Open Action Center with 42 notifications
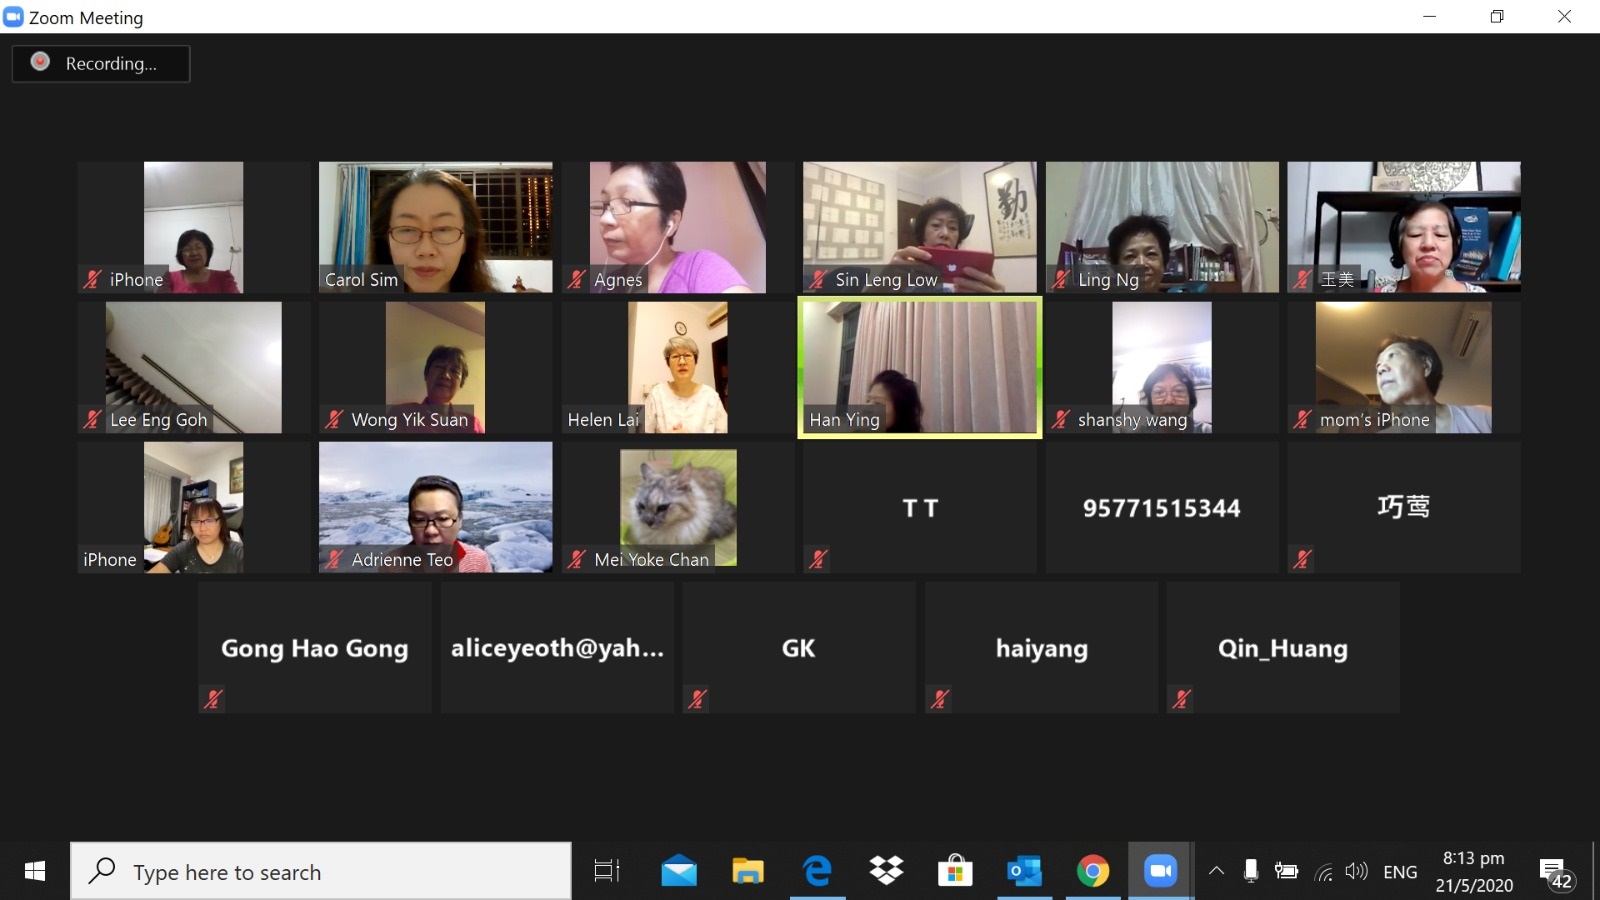Screen dimensions: 1600x900 click(x=1556, y=874)
